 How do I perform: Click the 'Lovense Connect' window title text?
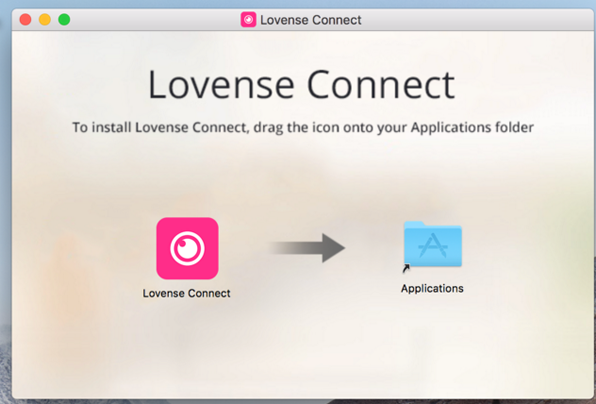pyautogui.click(x=311, y=20)
